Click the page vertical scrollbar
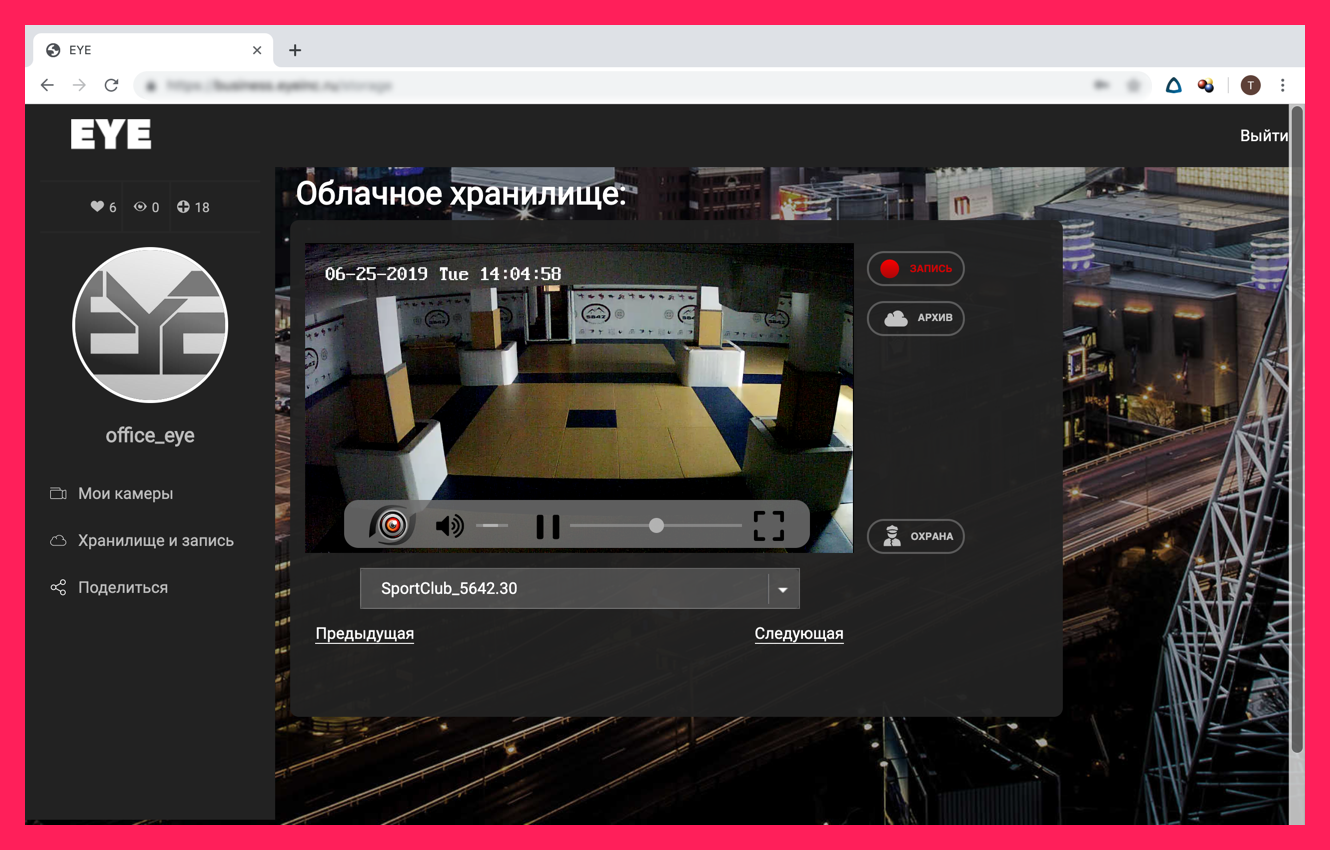 click(1297, 430)
